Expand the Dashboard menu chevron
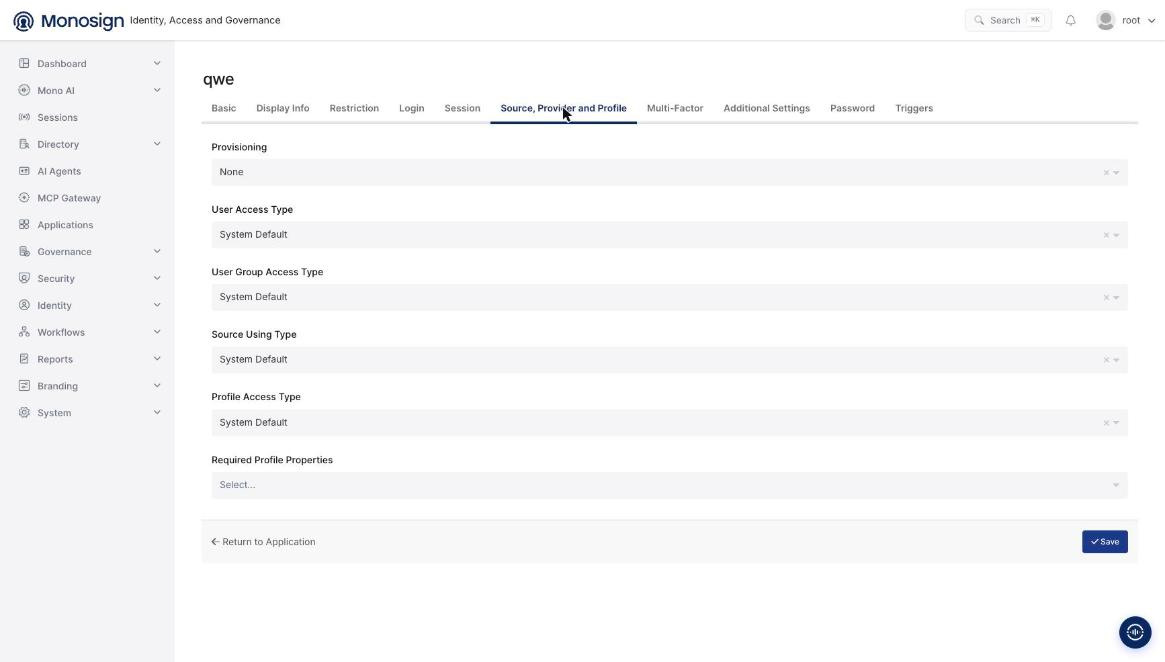Viewport: 1165px width, 662px height. point(157,63)
